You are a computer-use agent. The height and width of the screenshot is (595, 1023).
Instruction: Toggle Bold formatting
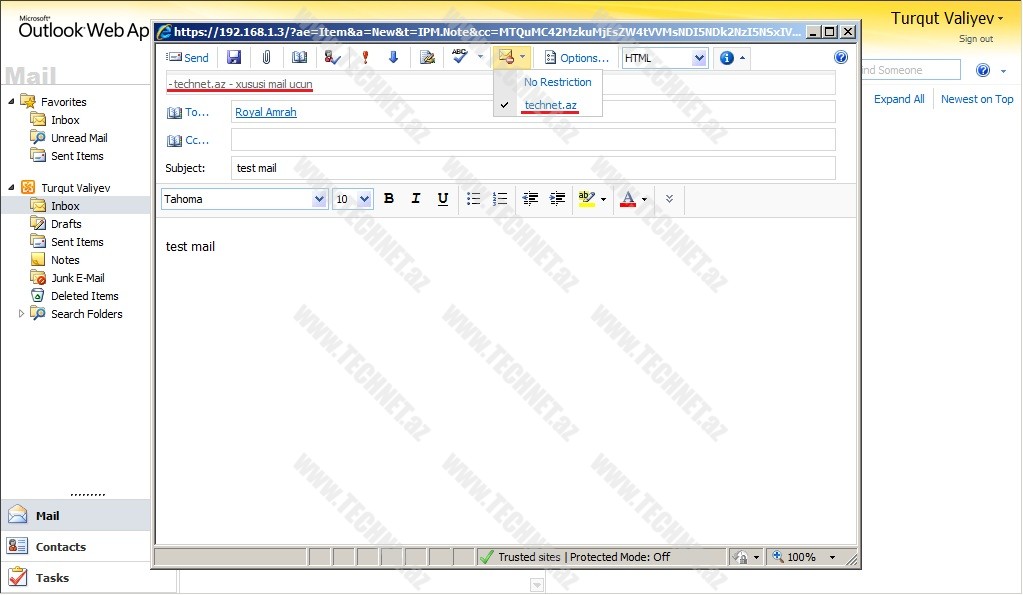click(x=389, y=199)
